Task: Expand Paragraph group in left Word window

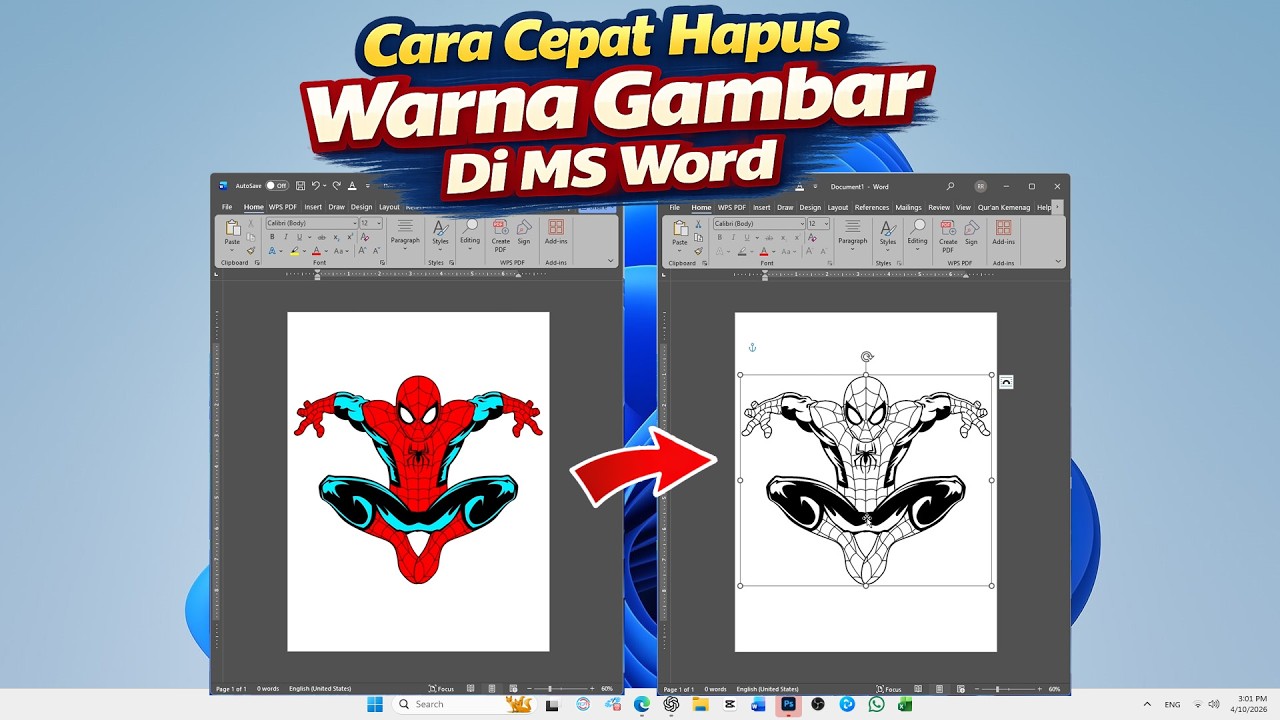Action: (x=405, y=234)
